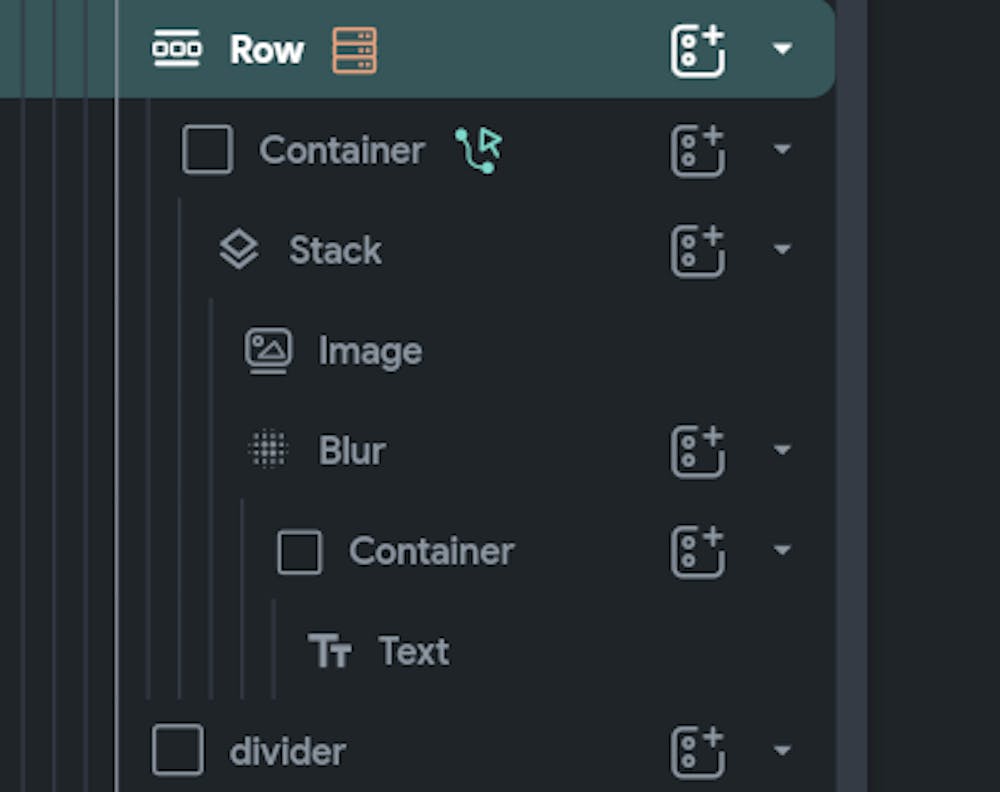The width and height of the screenshot is (1000, 792).
Task: Select the divider item in the tree
Action: point(287,750)
